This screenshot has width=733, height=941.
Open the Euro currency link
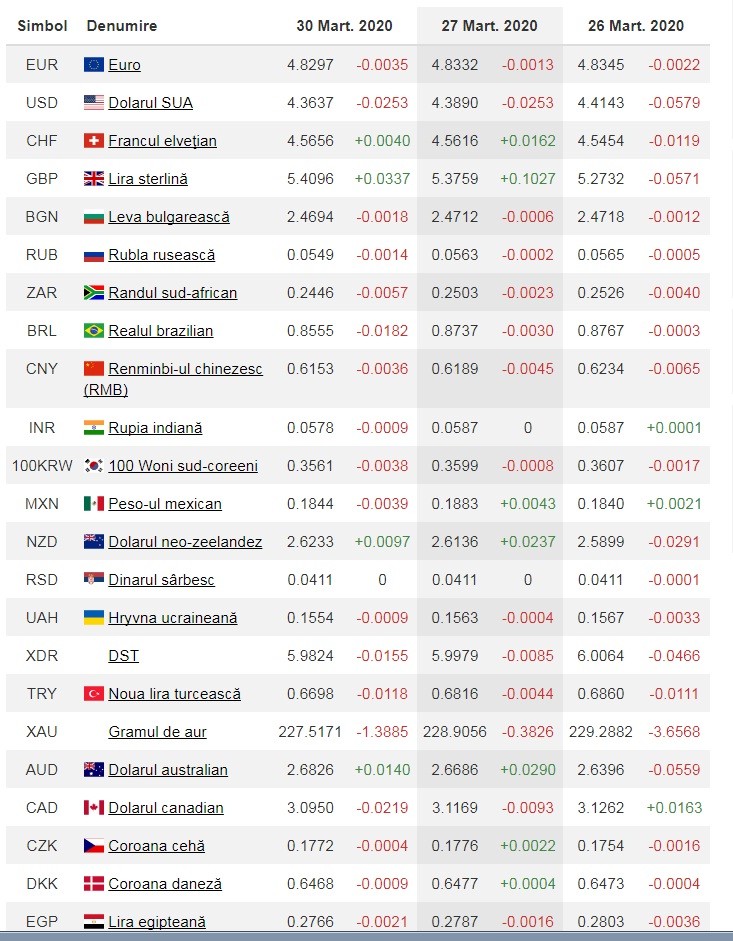tap(124, 65)
